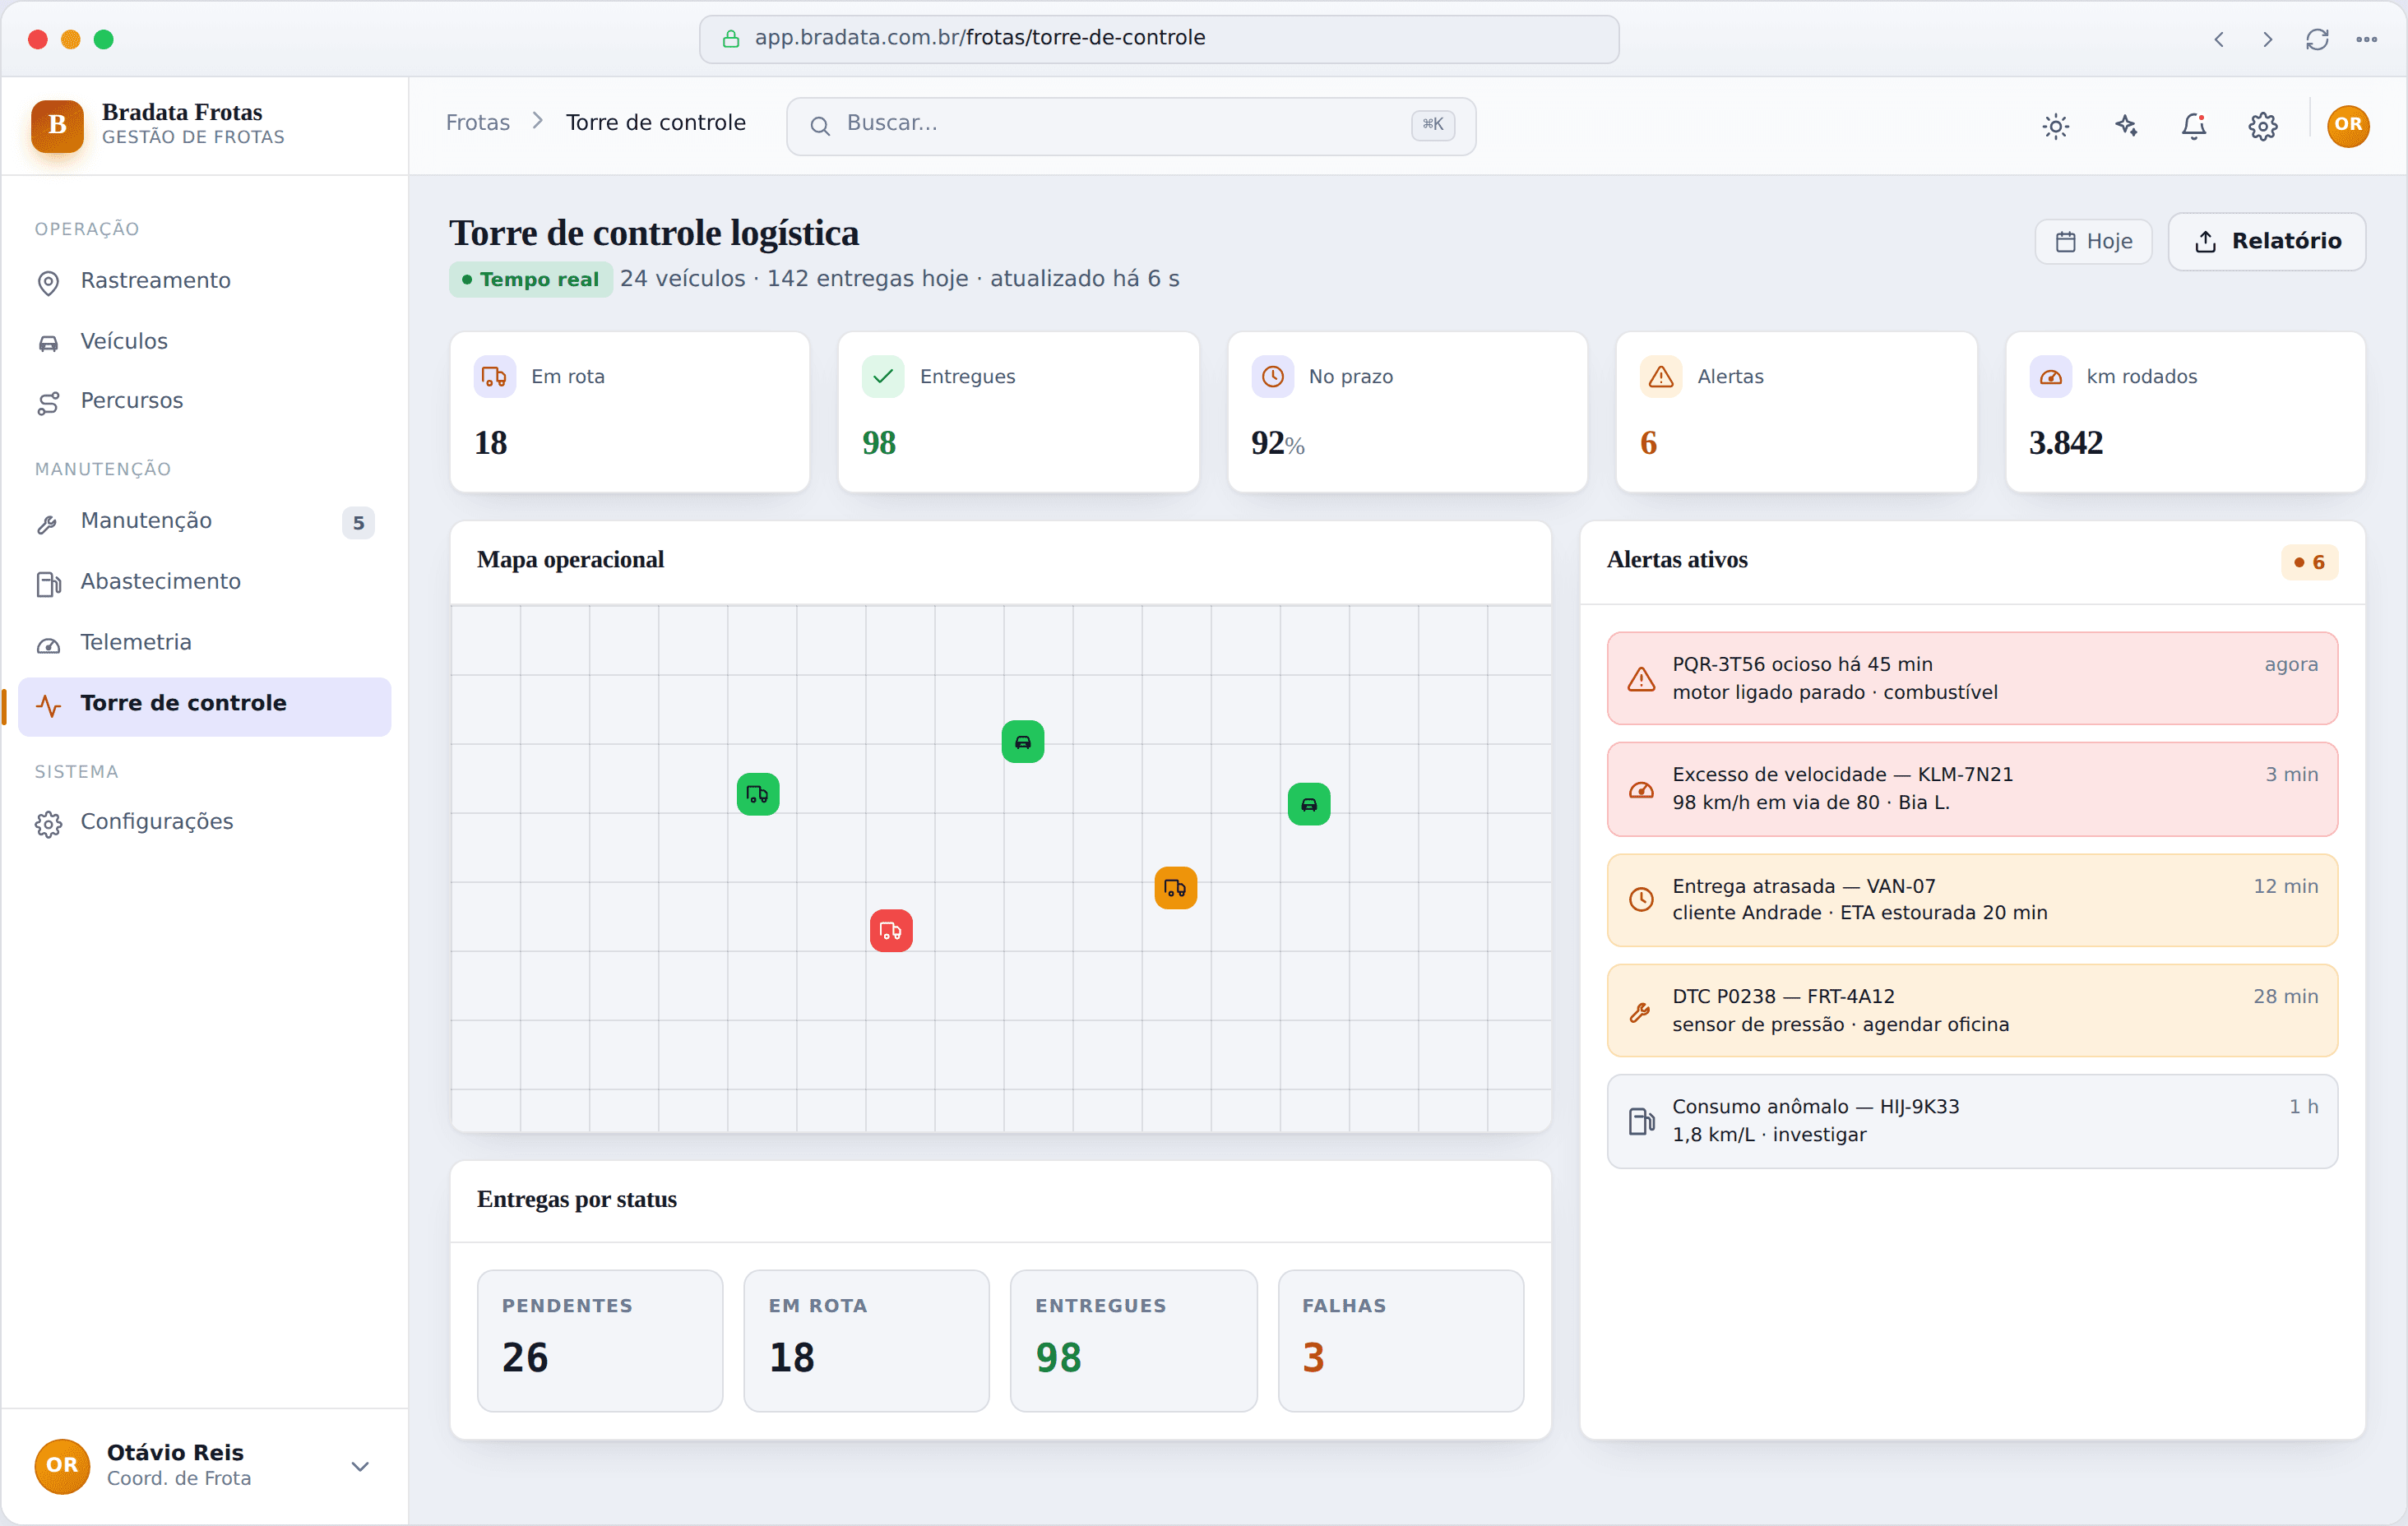Click the settings gear in top bar
Image resolution: width=2408 pixels, height=1526 pixels.
(x=2263, y=126)
